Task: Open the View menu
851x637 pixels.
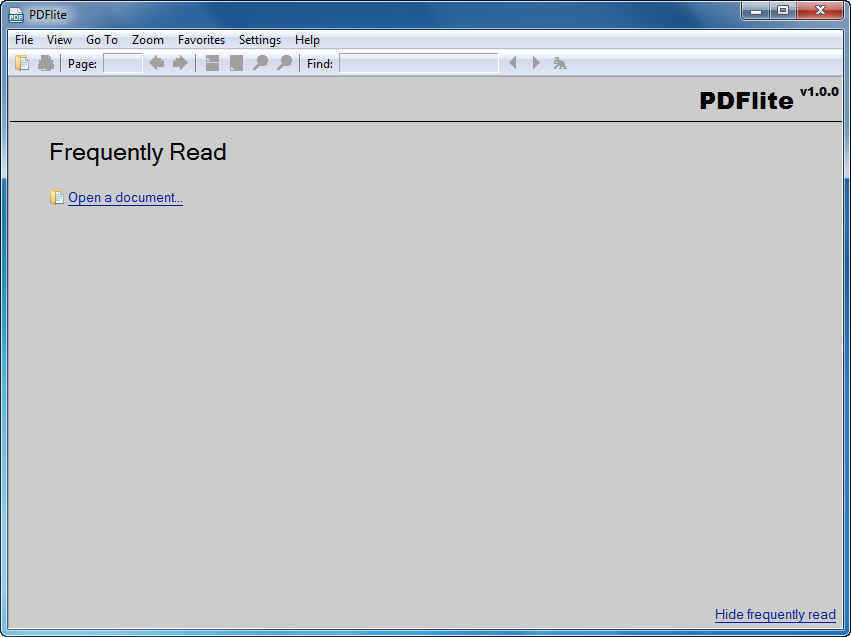Action: coord(59,40)
